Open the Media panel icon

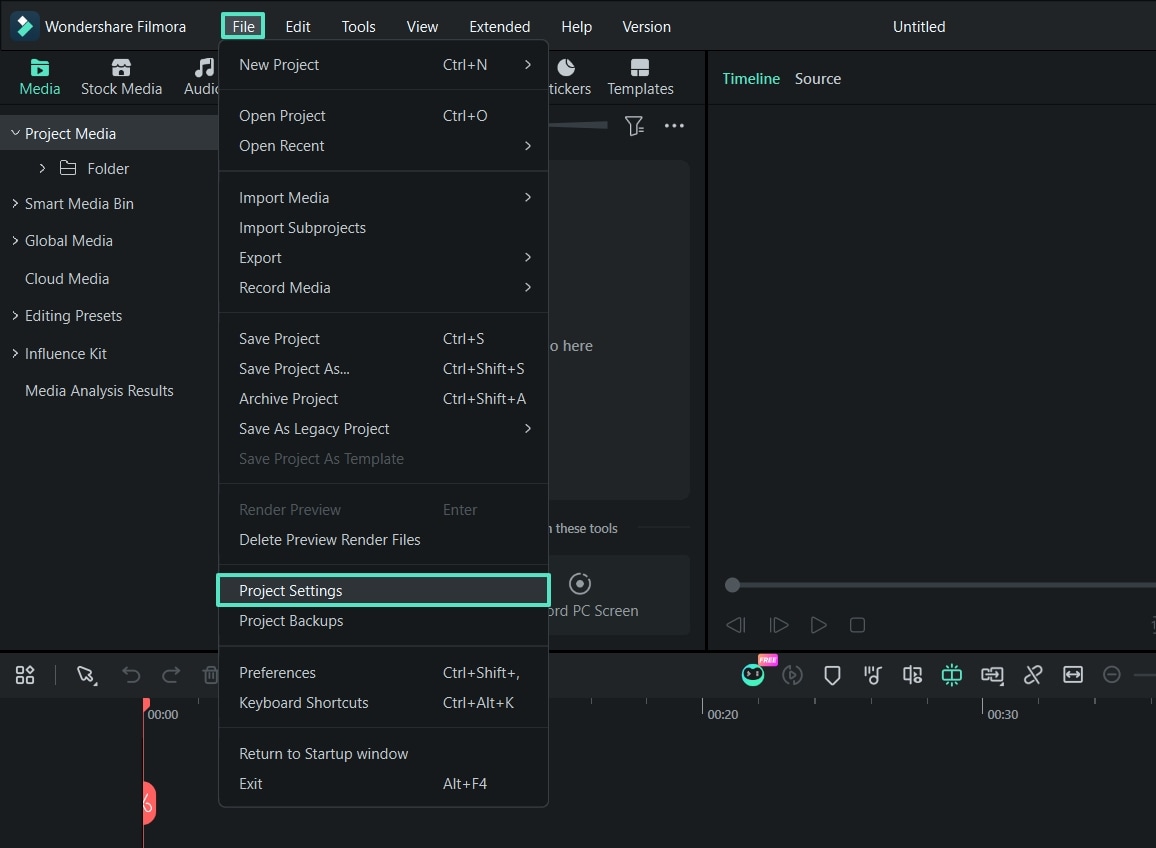coord(39,68)
